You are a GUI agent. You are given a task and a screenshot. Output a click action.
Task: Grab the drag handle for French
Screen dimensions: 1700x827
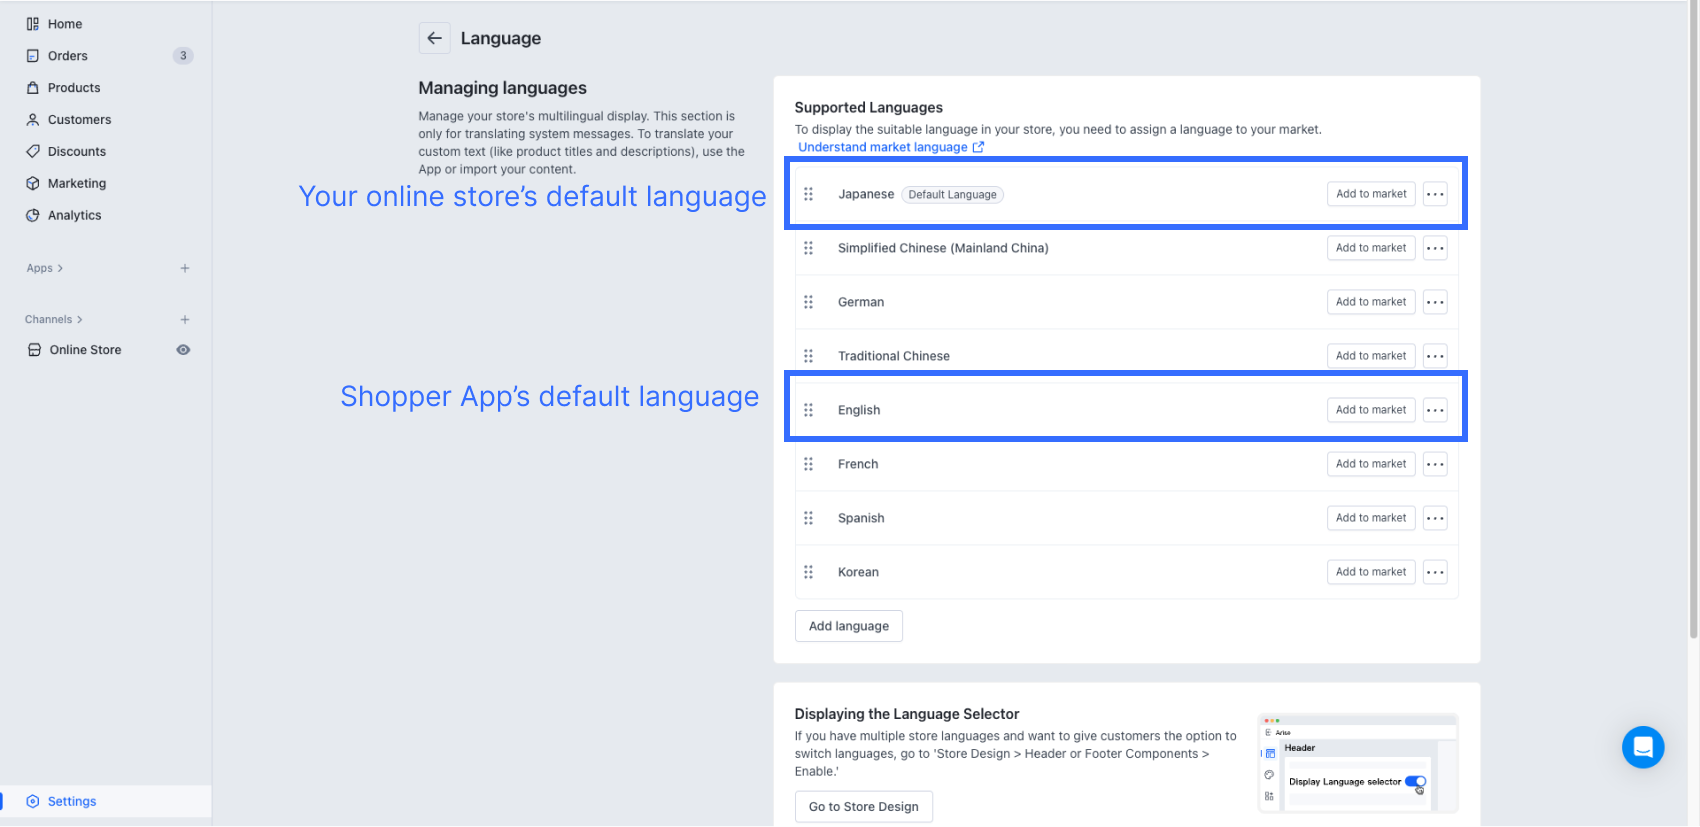(x=809, y=464)
